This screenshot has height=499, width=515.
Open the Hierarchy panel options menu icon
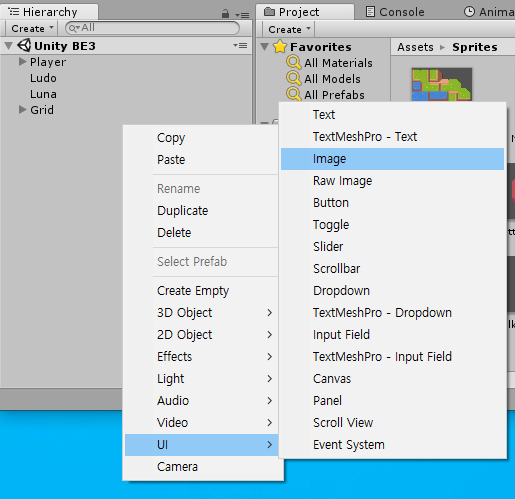[x=242, y=15]
